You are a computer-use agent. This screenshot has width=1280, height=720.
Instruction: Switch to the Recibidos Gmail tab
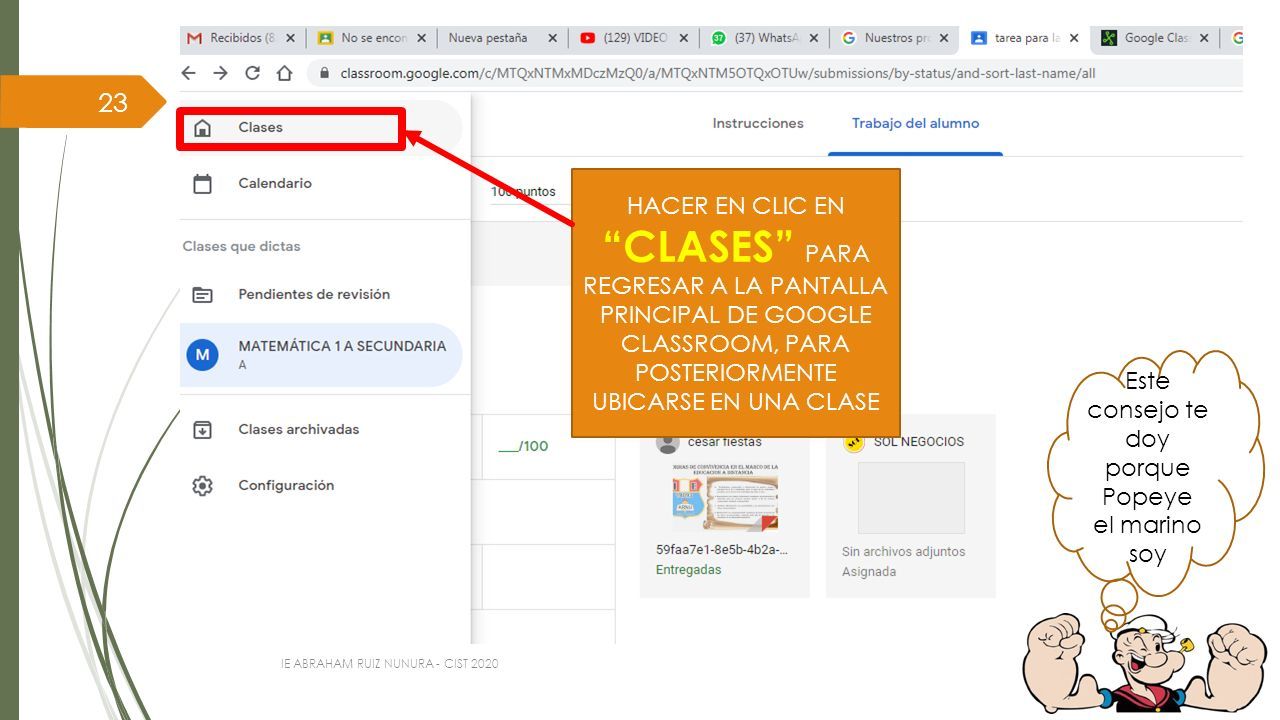[241, 38]
